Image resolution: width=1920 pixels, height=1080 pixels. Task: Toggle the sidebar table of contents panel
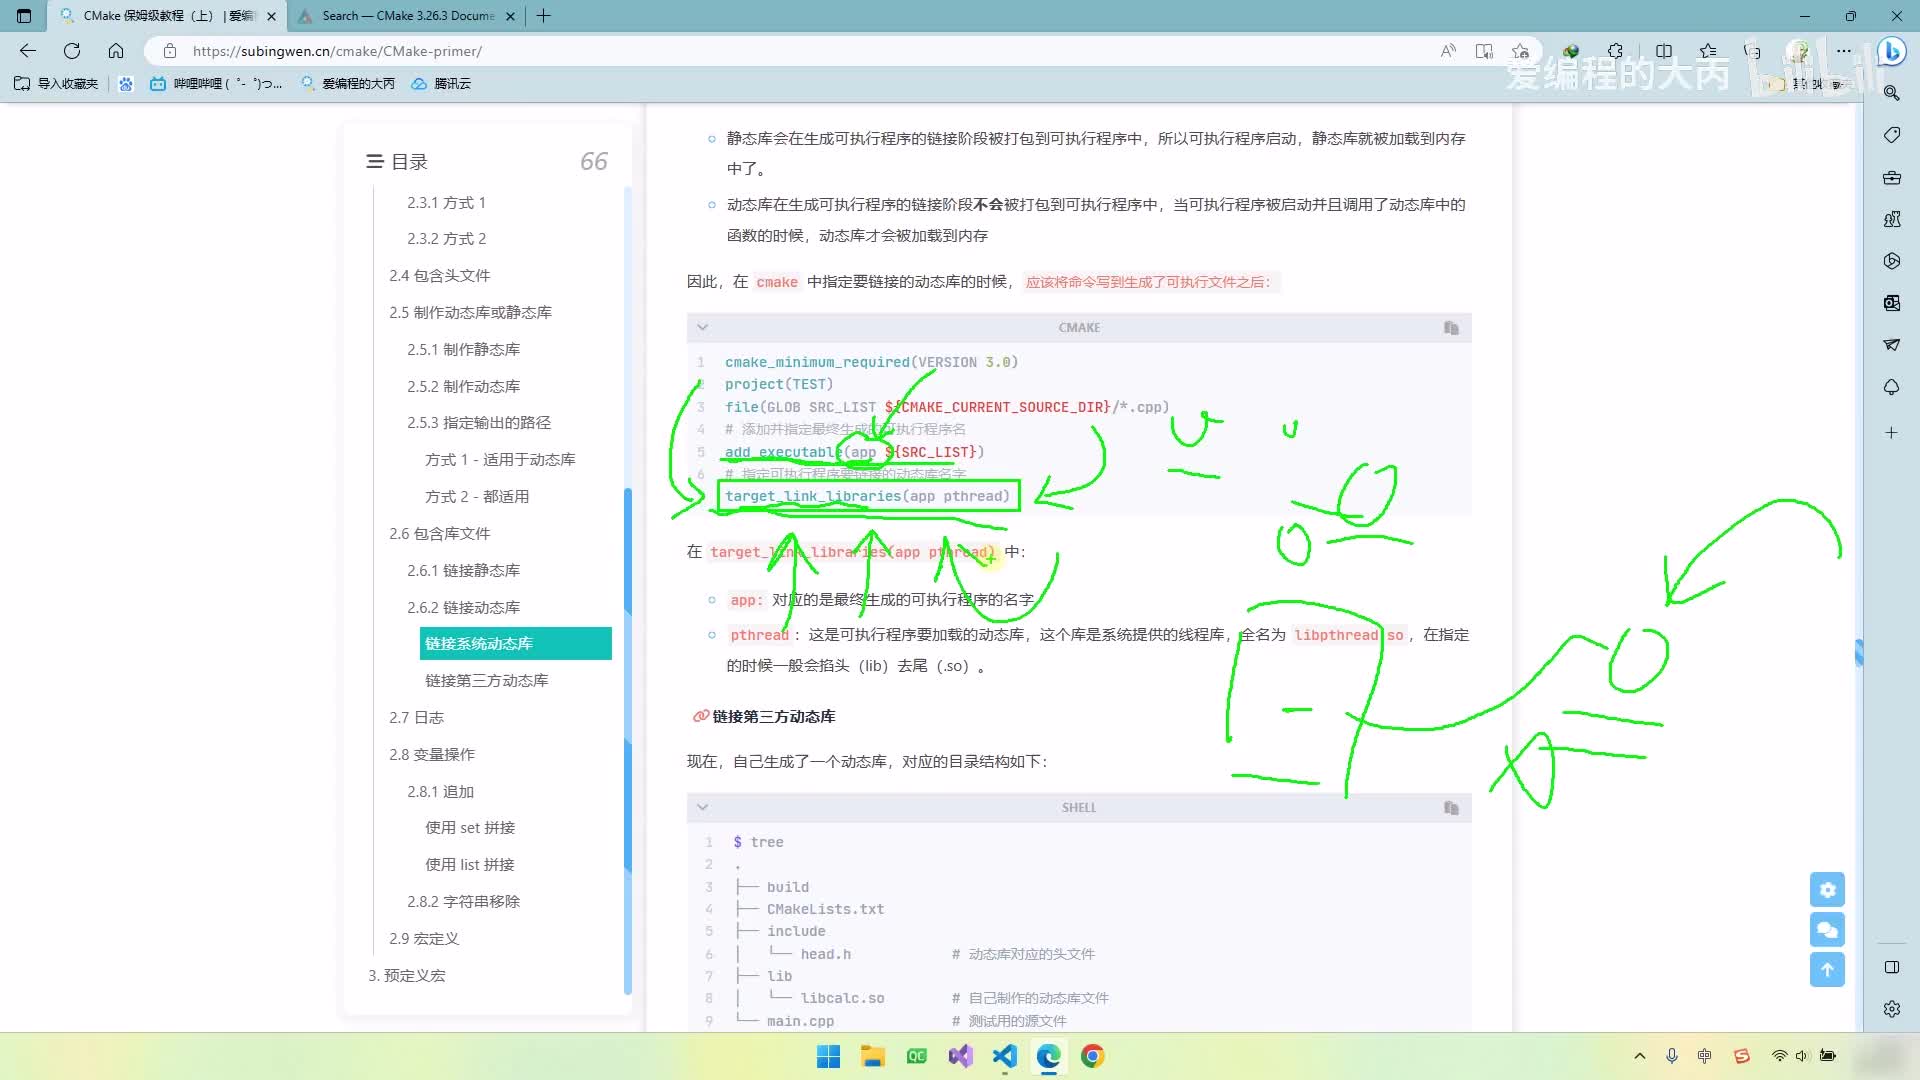coord(373,161)
